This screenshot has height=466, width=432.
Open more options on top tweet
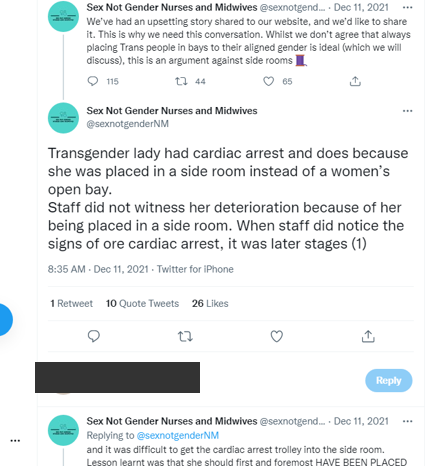point(408,7)
